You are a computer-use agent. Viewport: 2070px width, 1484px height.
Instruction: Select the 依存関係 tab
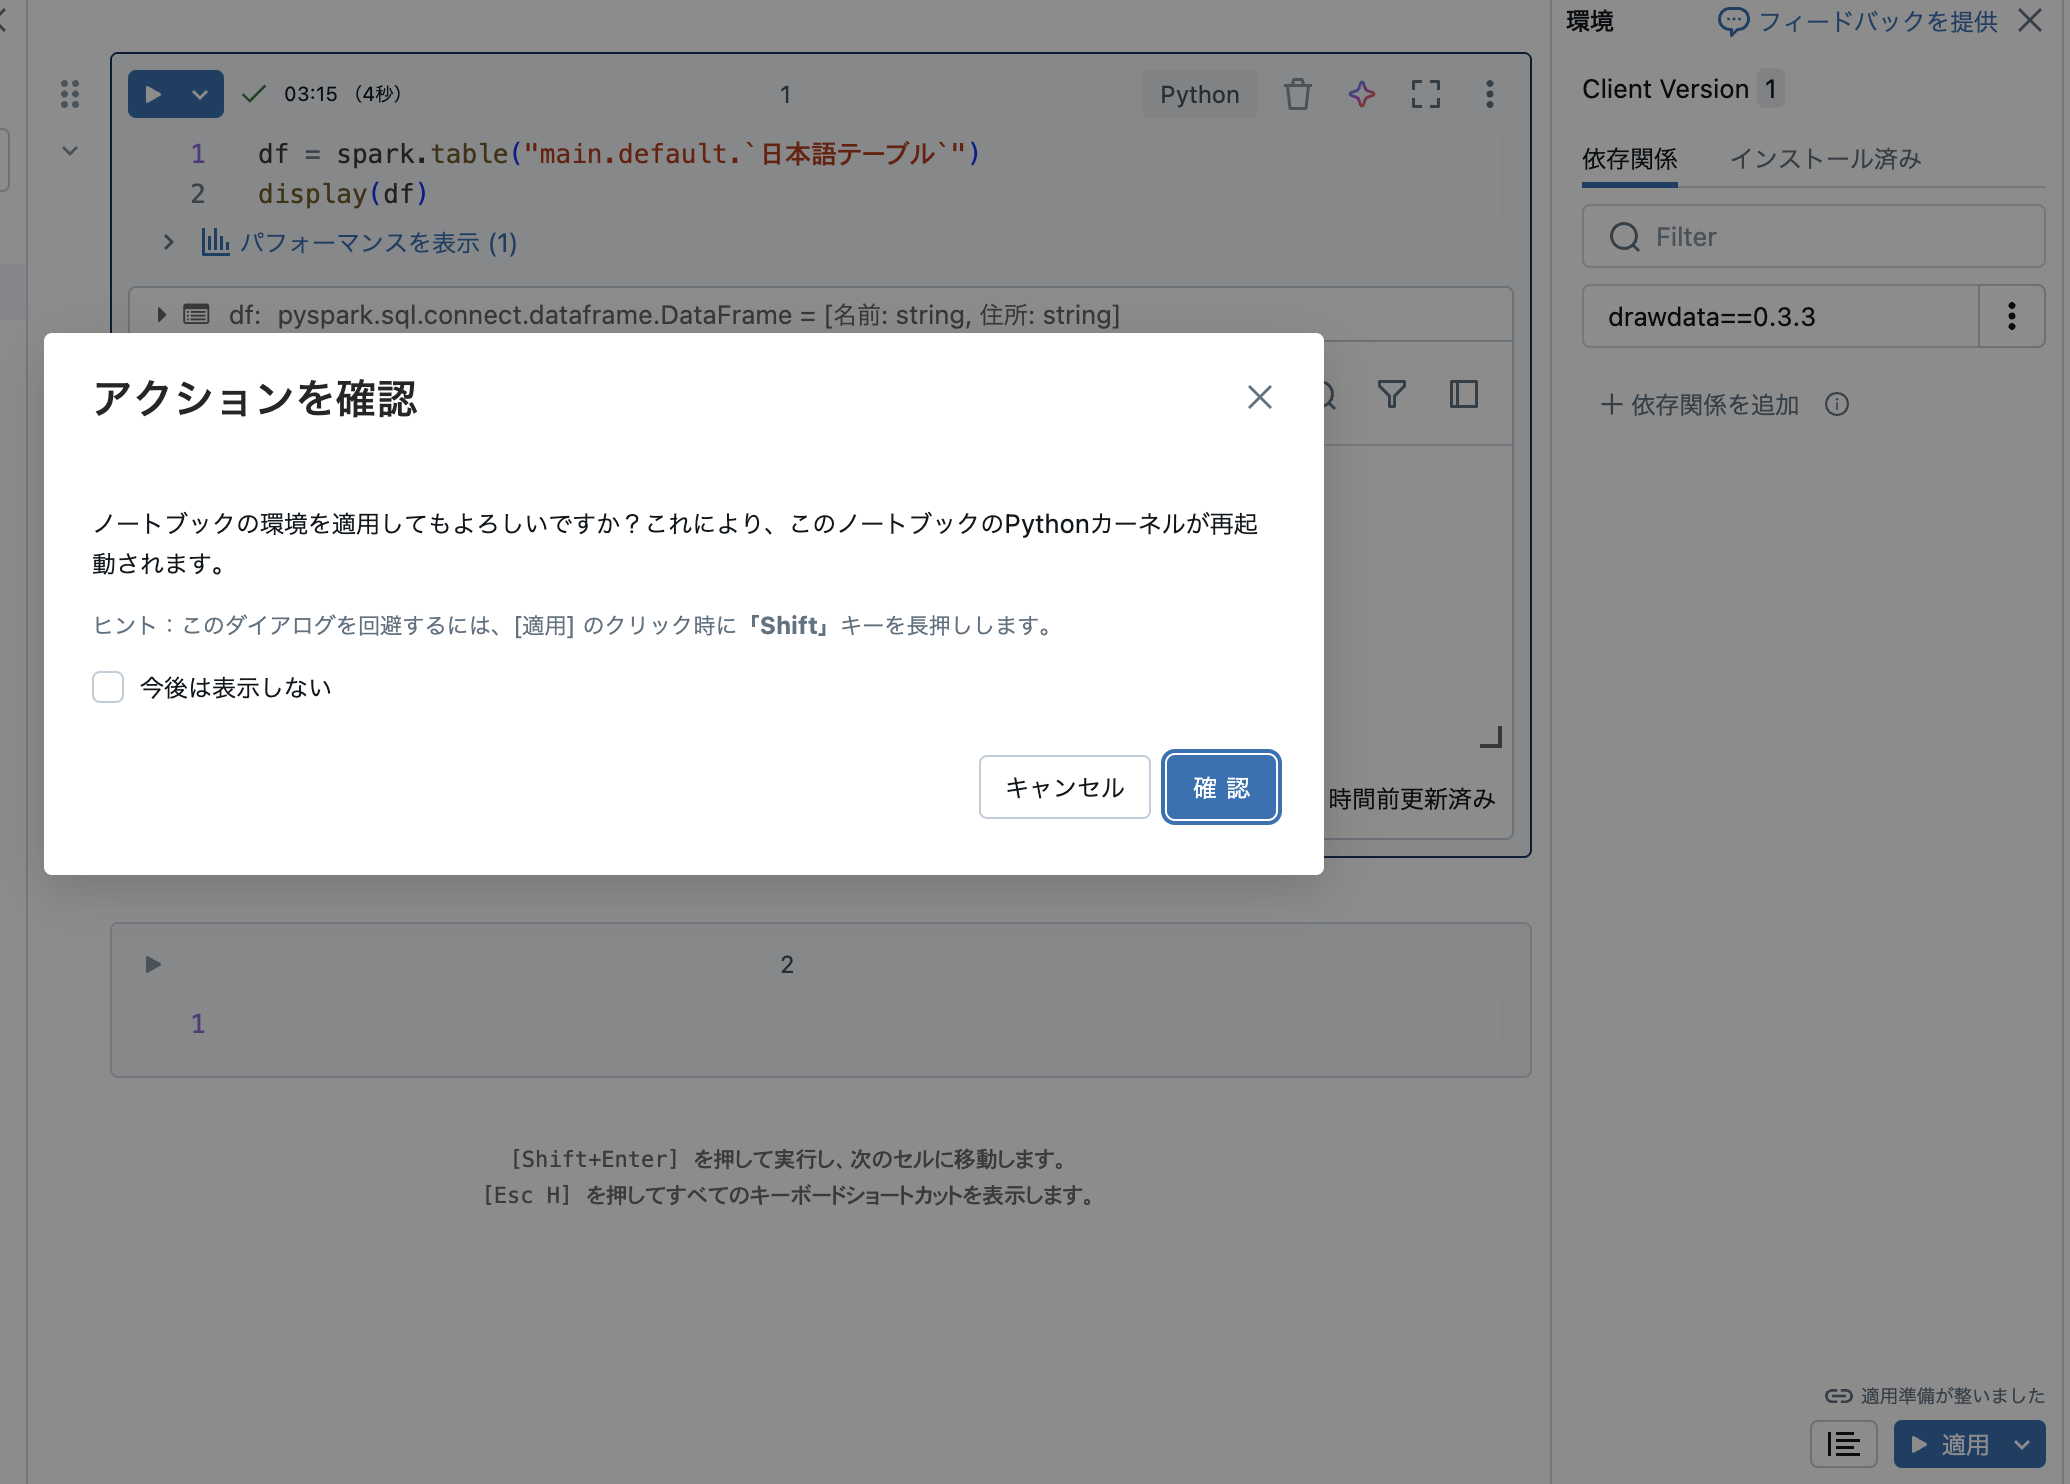click(1628, 158)
